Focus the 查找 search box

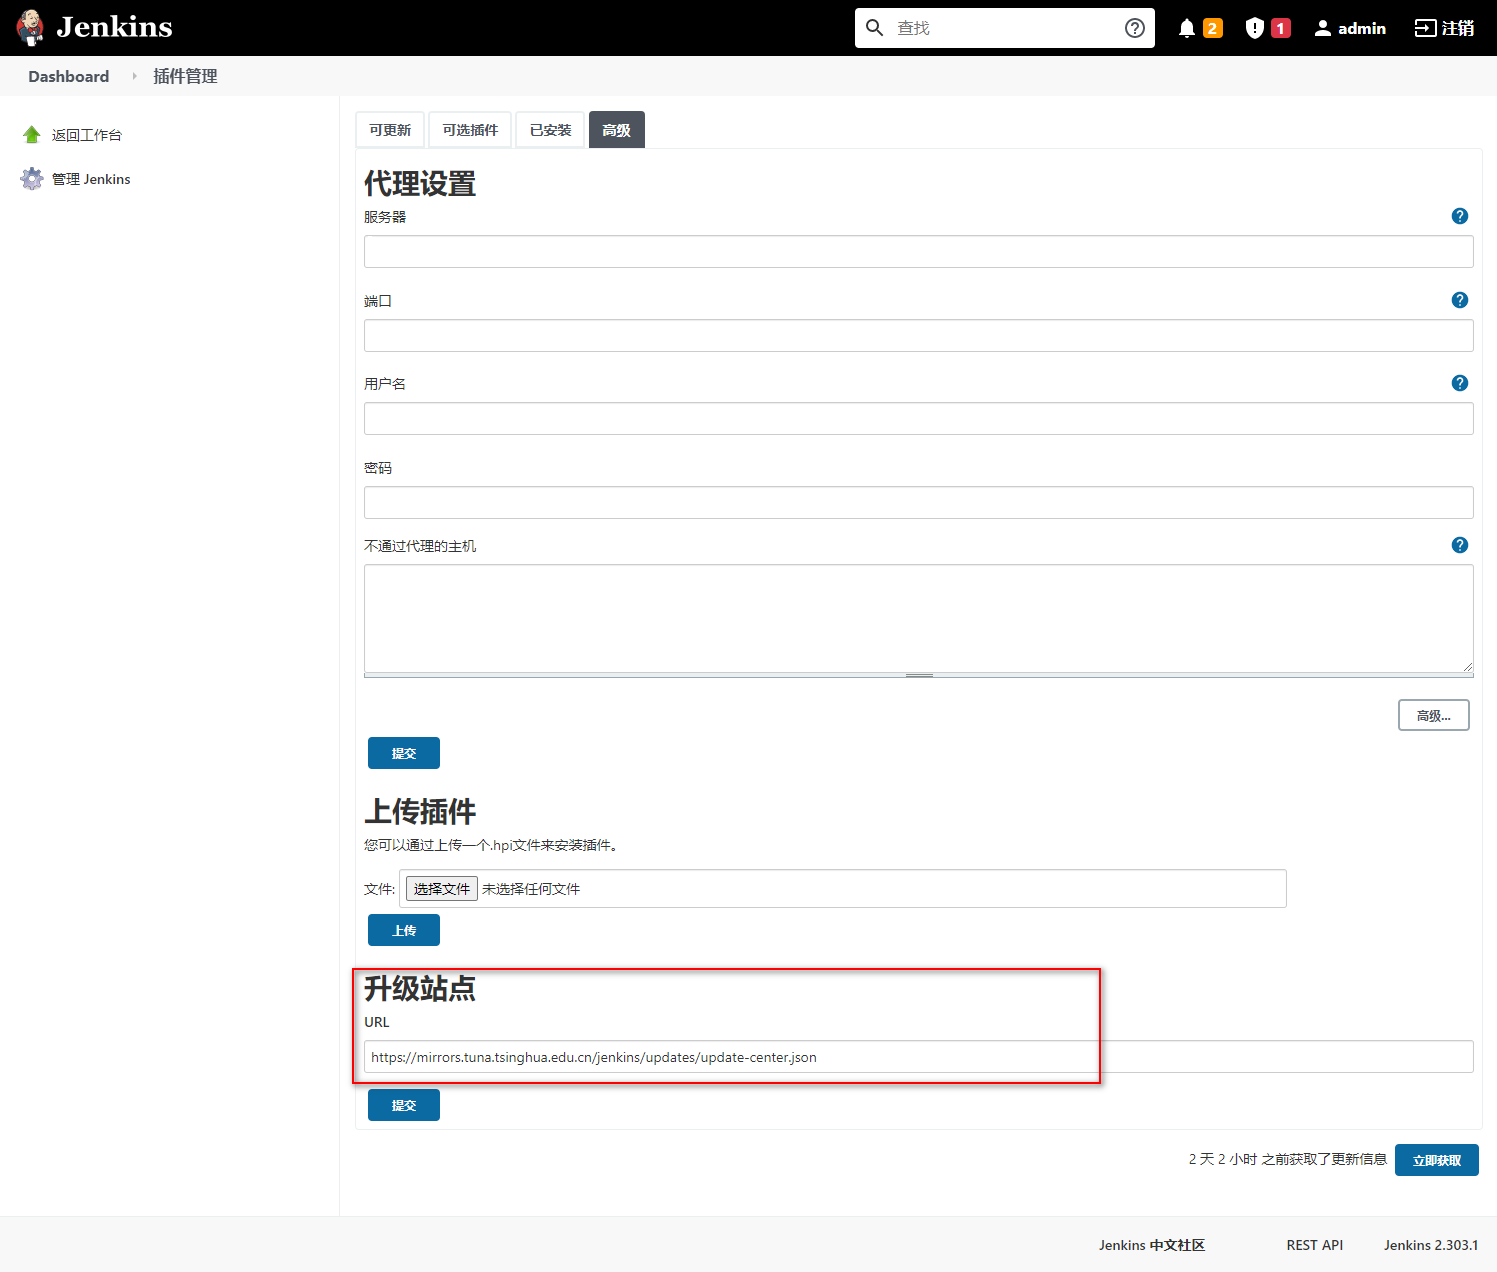(1005, 28)
